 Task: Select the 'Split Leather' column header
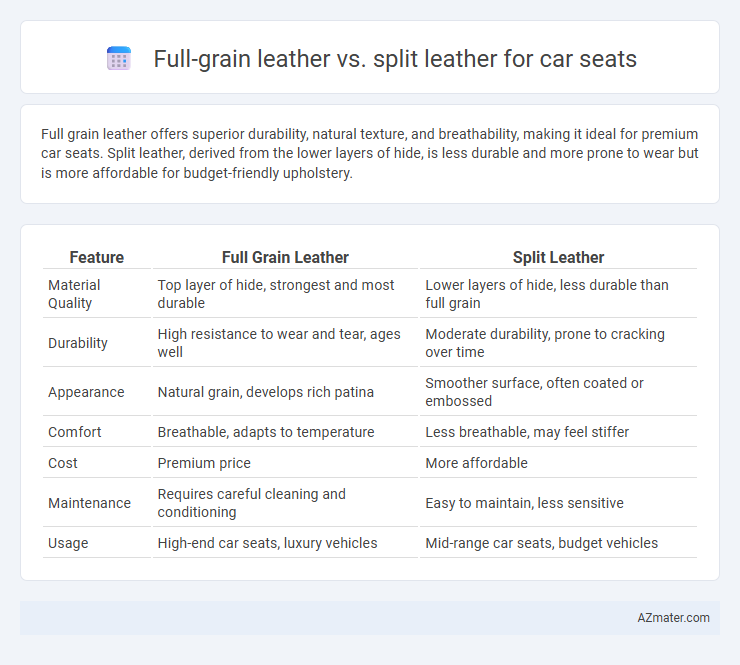coord(558,257)
